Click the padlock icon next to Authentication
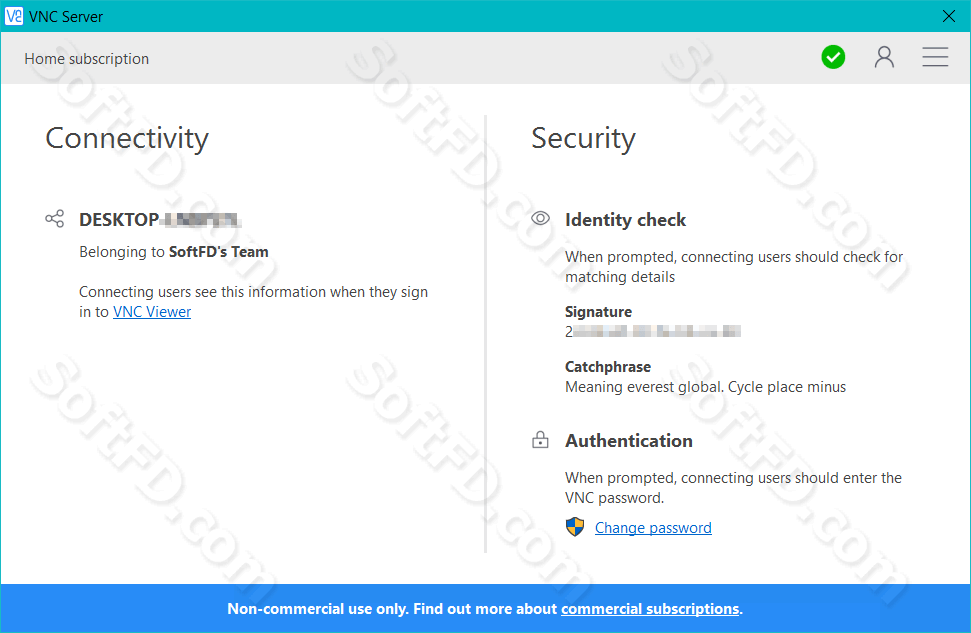Image resolution: width=971 pixels, height=633 pixels. [x=540, y=440]
